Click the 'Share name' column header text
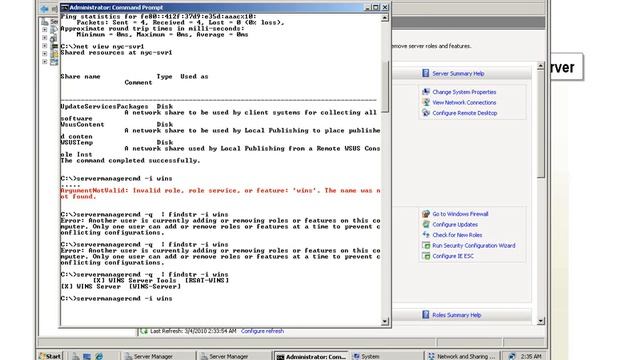This screenshot has height=360, width=640. click(80, 76)
